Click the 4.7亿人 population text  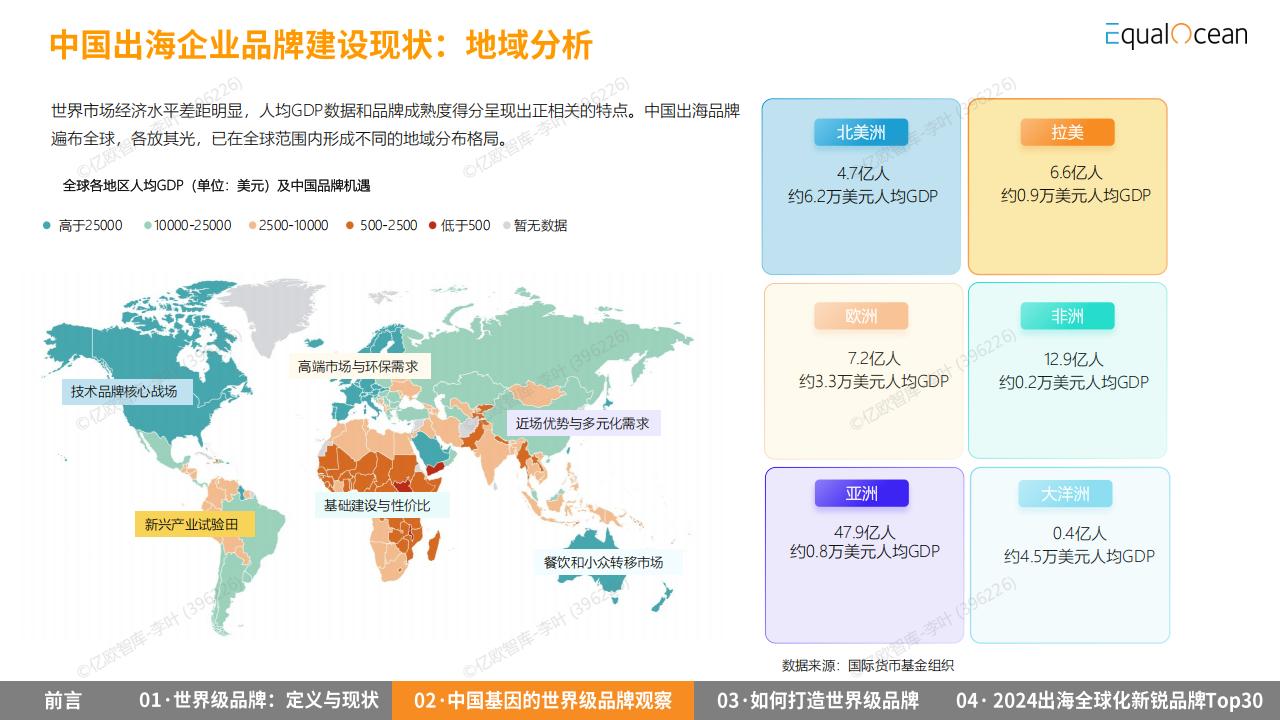[x=864, y=172]
